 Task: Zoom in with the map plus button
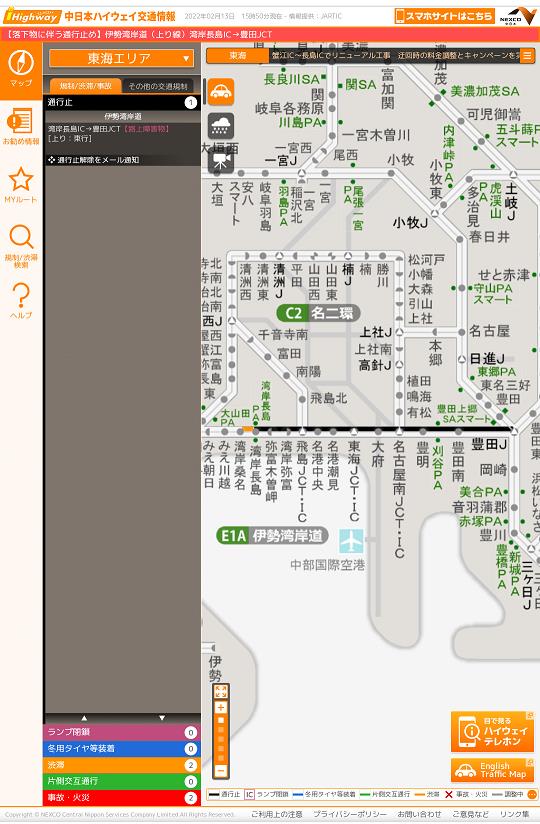click(x=221, y=707)
